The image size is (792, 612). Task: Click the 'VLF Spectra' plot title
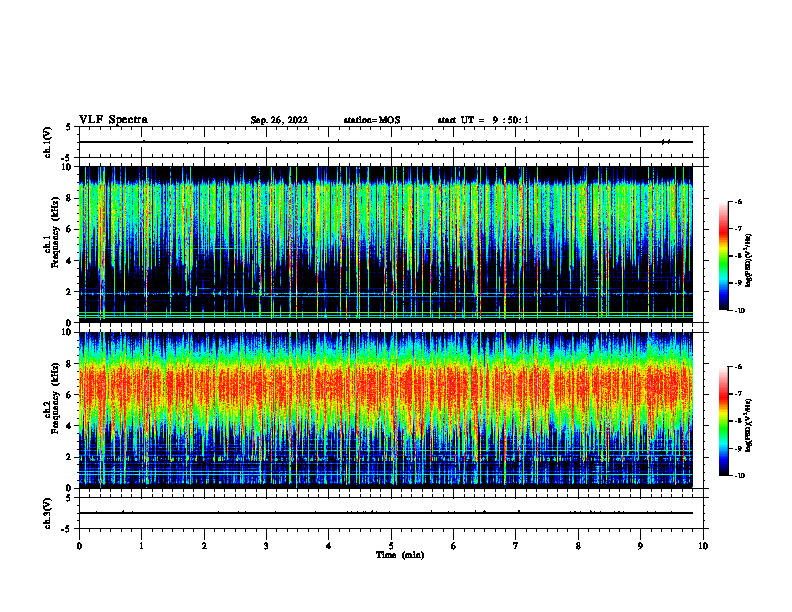[x=113, y=120]
